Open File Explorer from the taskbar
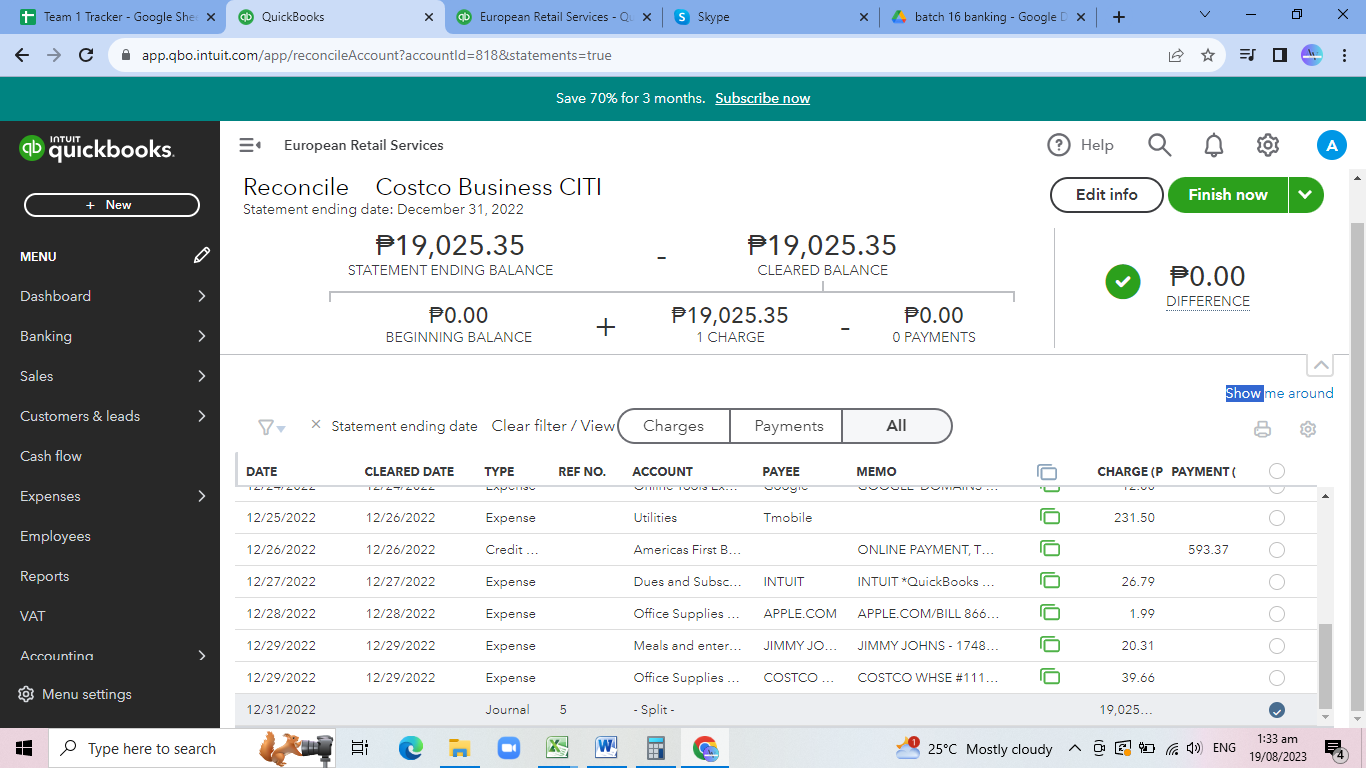1366x768 pixels. pos(459,748)
